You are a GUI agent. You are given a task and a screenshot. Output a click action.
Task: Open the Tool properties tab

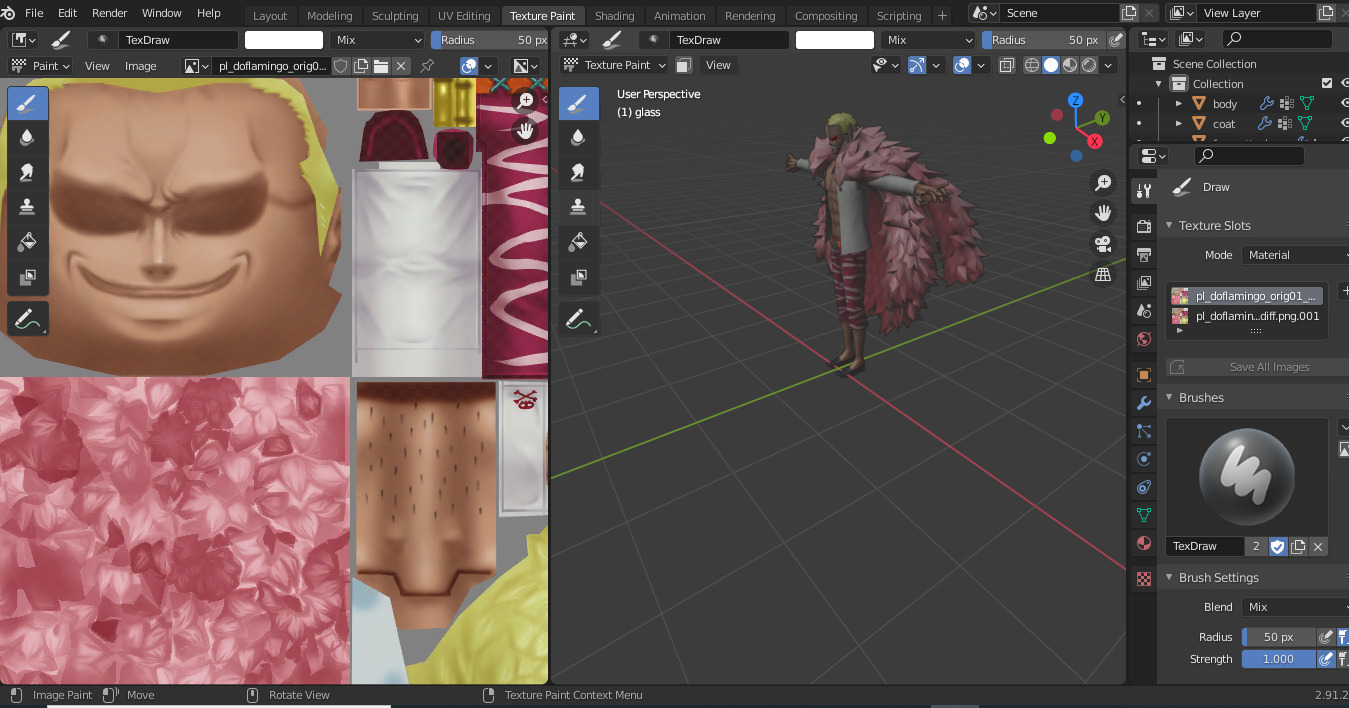(1144, 191)
